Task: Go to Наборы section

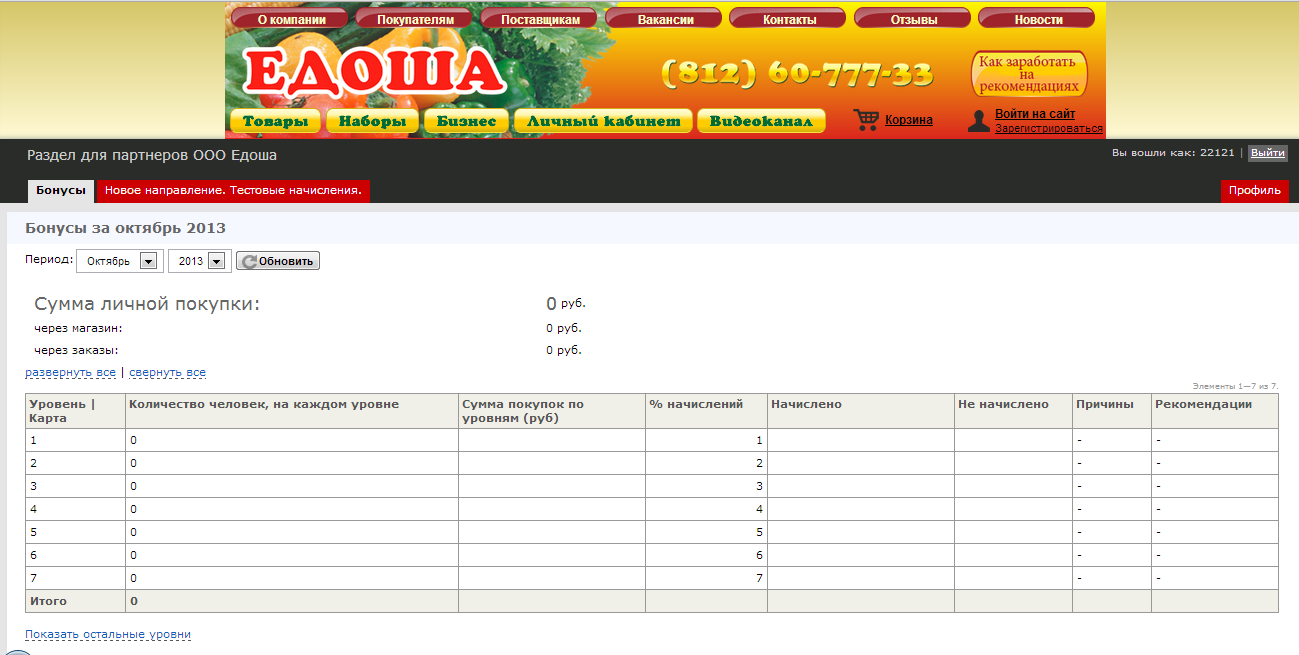Action: 372,121
